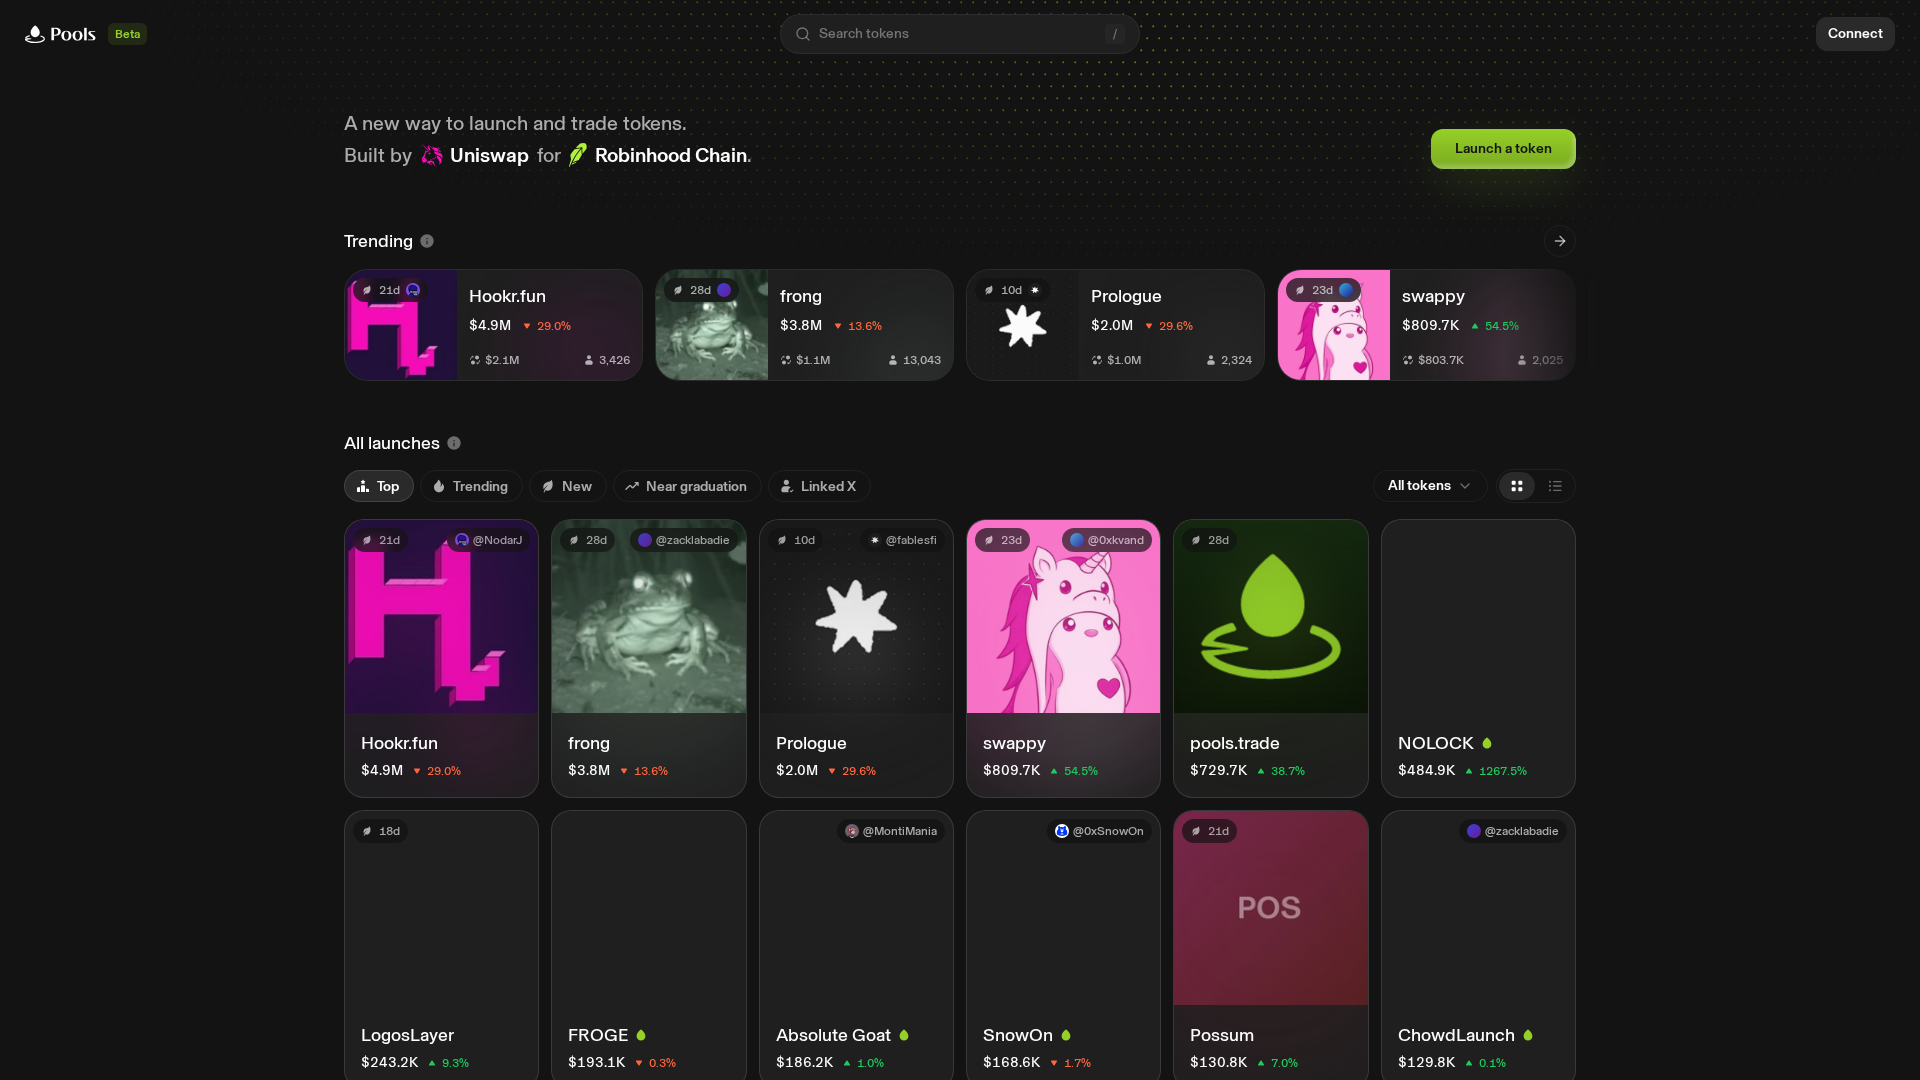Click the info icon beside All launches

point(454,443)
